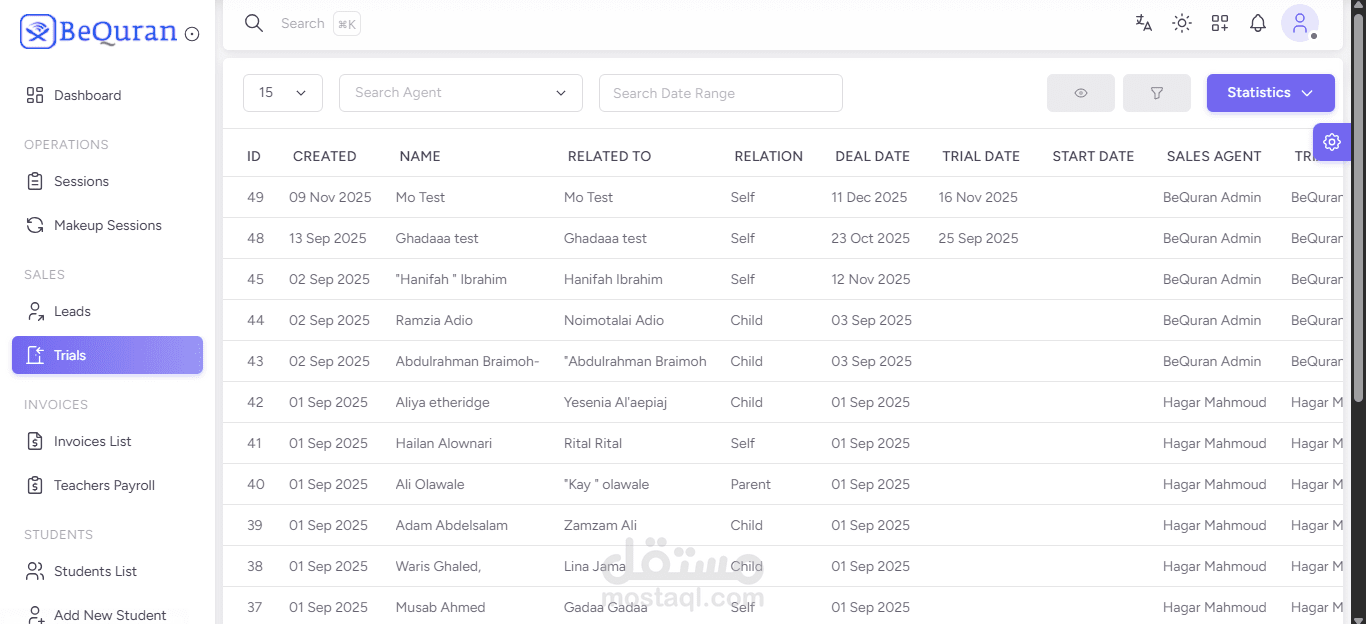Click the translate language icon
This screenshot has width=1366, height=624.
click(x=1143, y=23)
